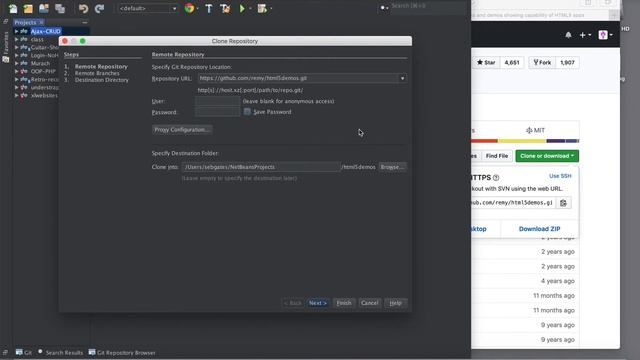The width and height of the screenshot is (640, 360).
Task: Click the Next button
Action: 318,303
